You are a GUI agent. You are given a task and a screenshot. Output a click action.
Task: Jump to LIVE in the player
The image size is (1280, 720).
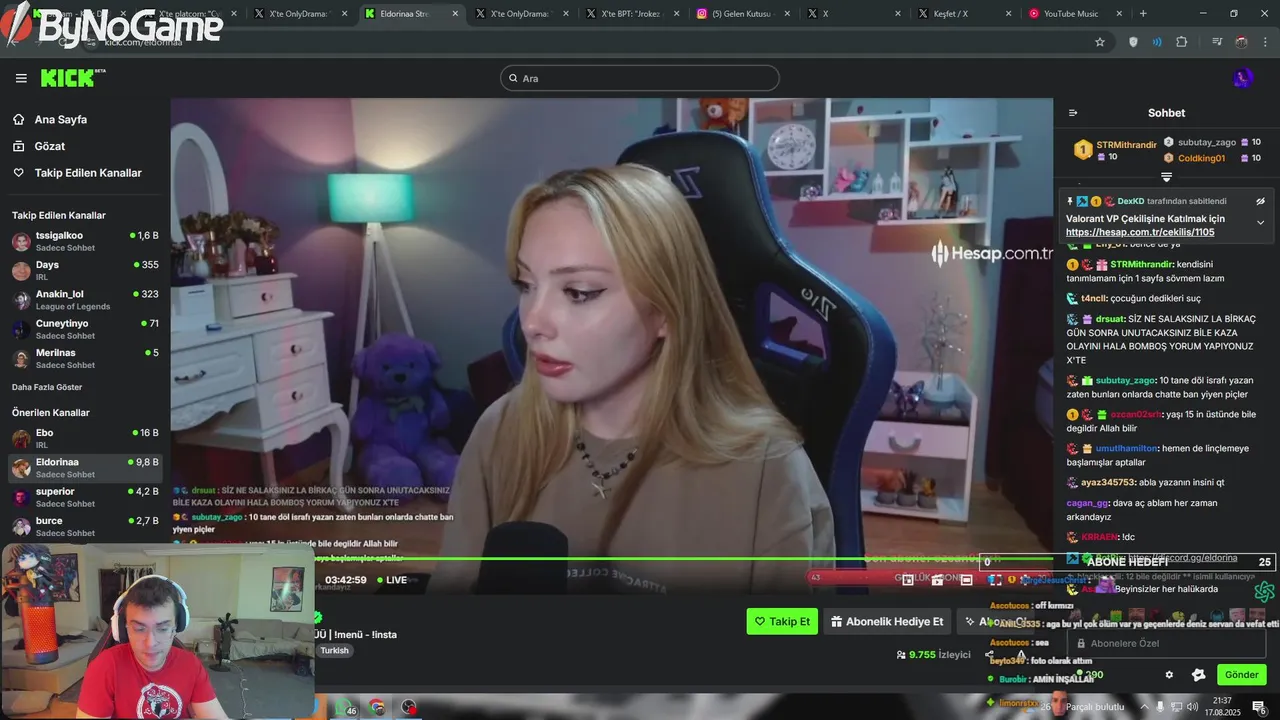pyautogui.click(x=391, y=580)
